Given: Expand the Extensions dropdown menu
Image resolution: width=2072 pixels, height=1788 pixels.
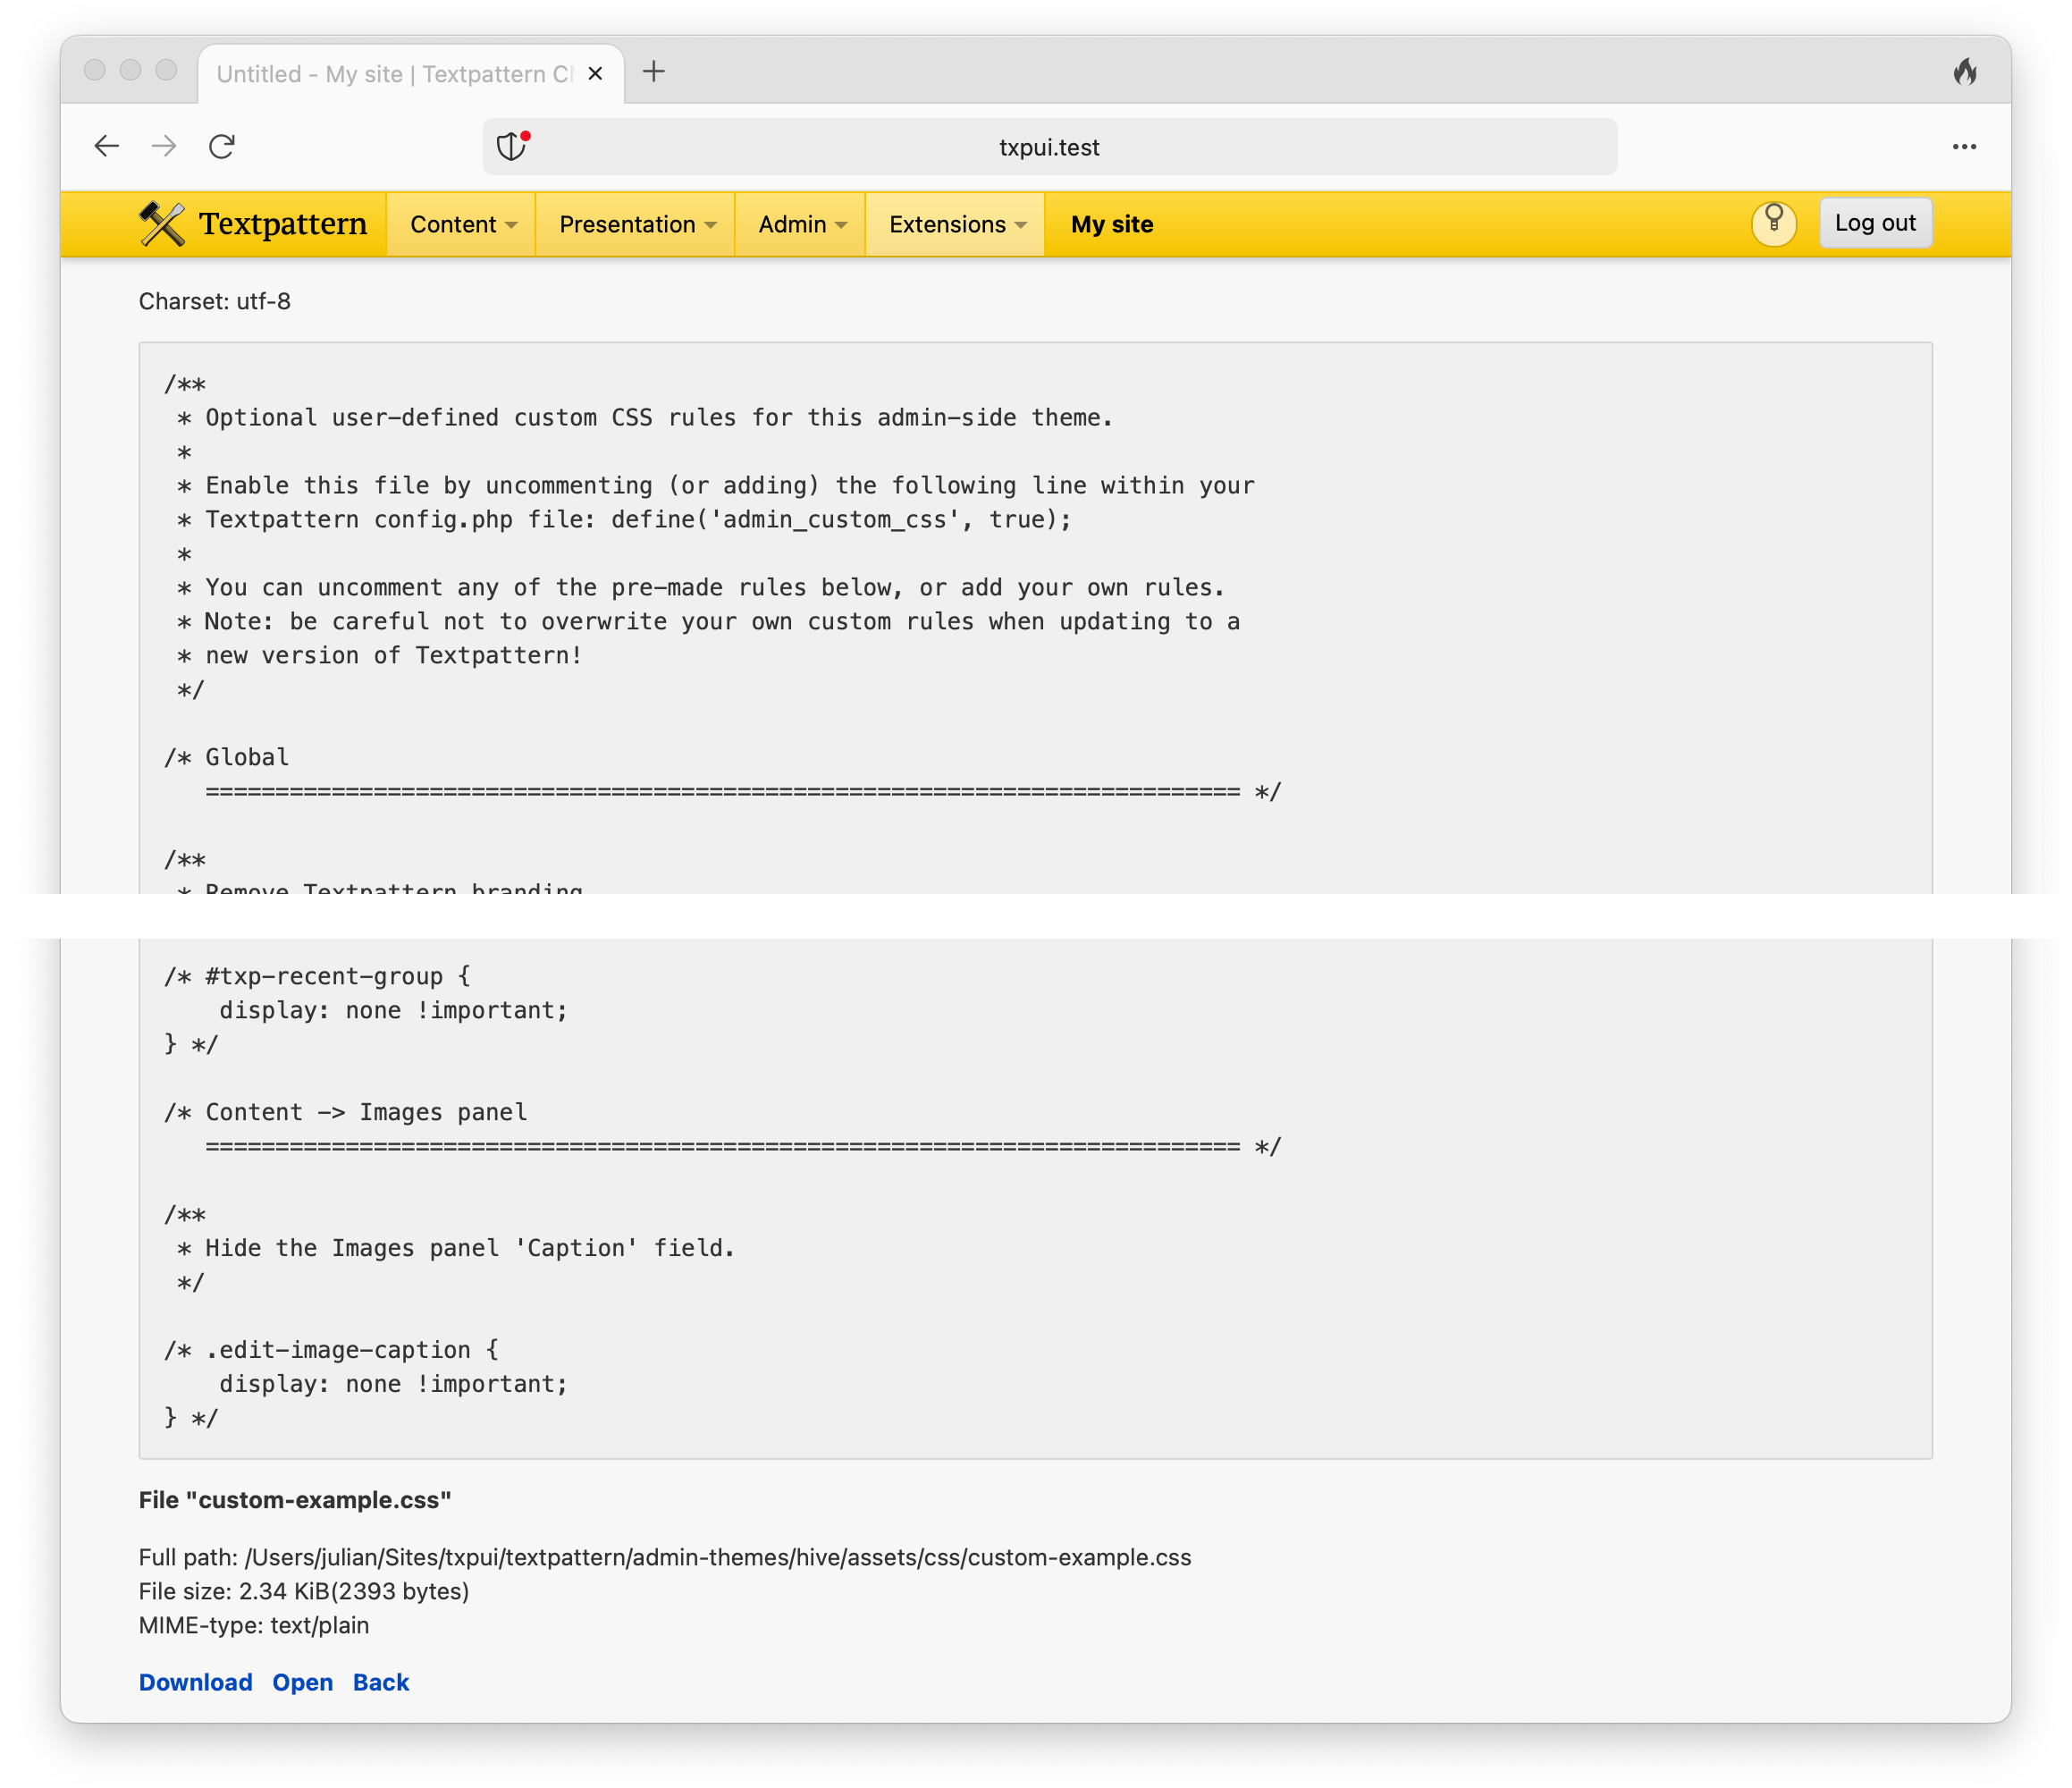Looking at the screenshot, I should point(956,224).
